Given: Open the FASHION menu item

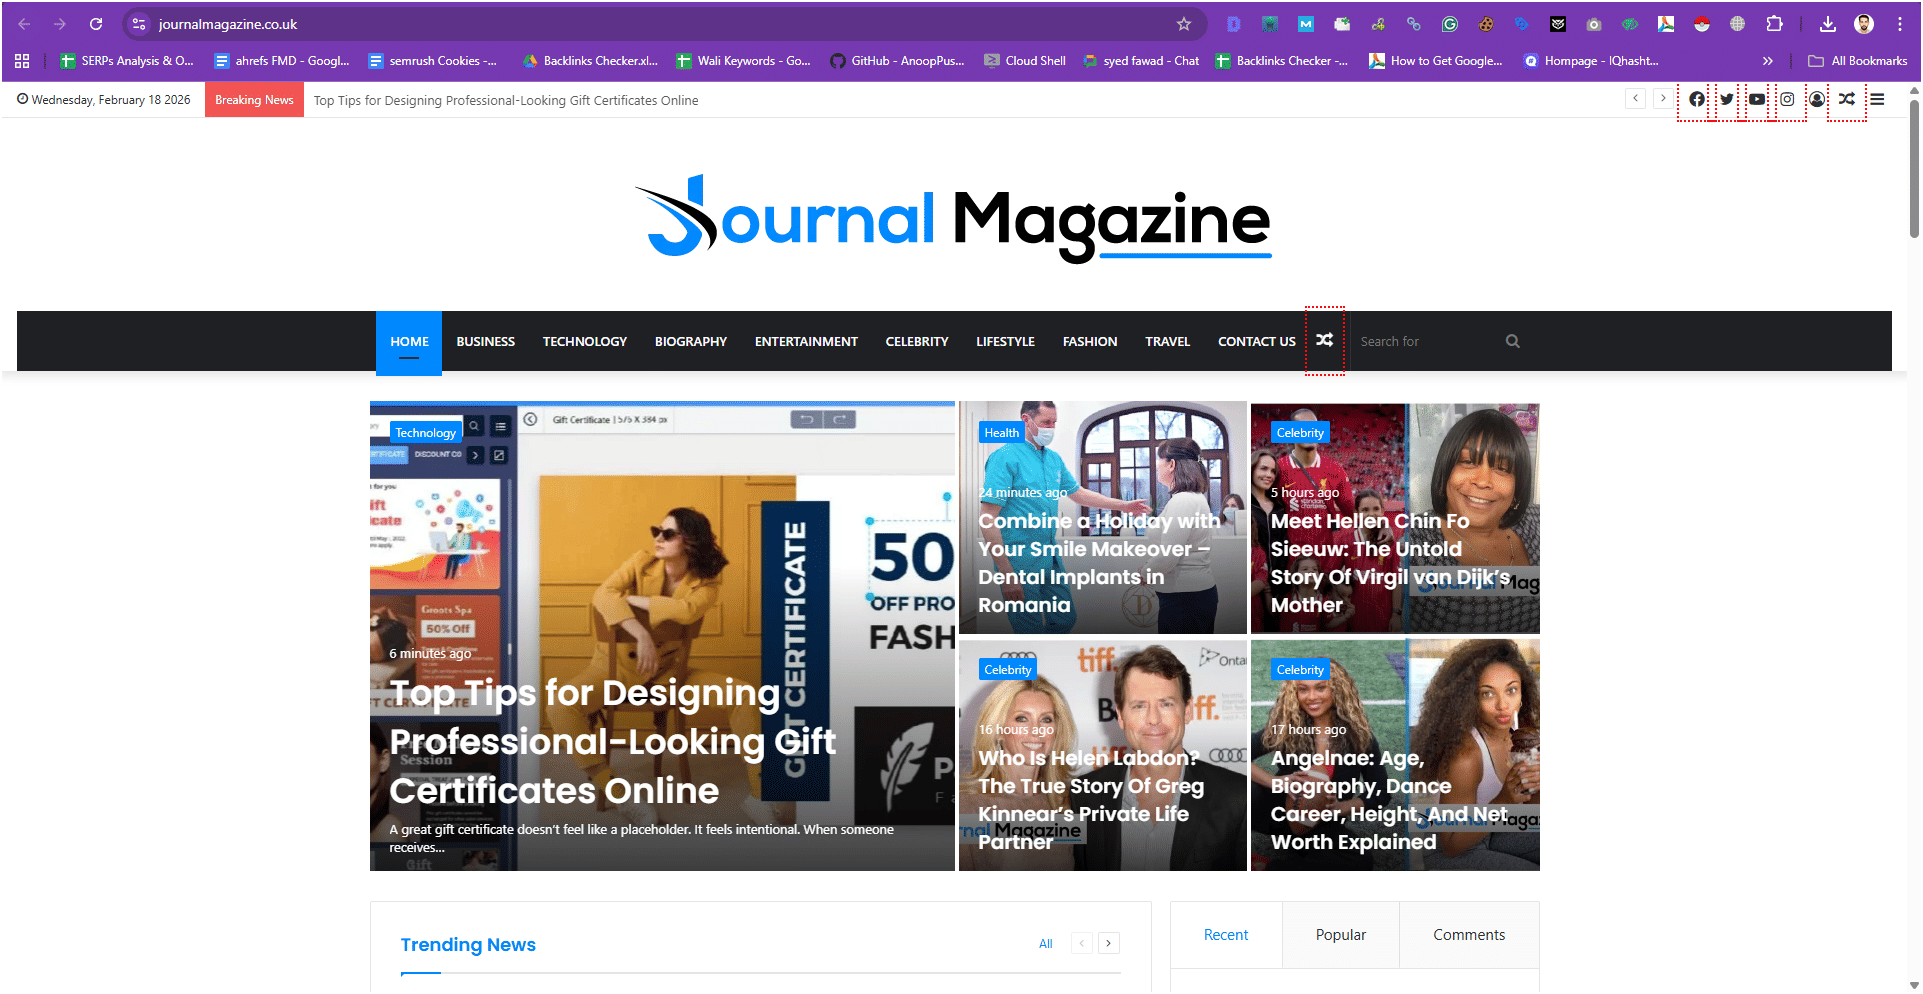Looking at the screenshot, I should pyautogui.click(x=1090, y=341).
